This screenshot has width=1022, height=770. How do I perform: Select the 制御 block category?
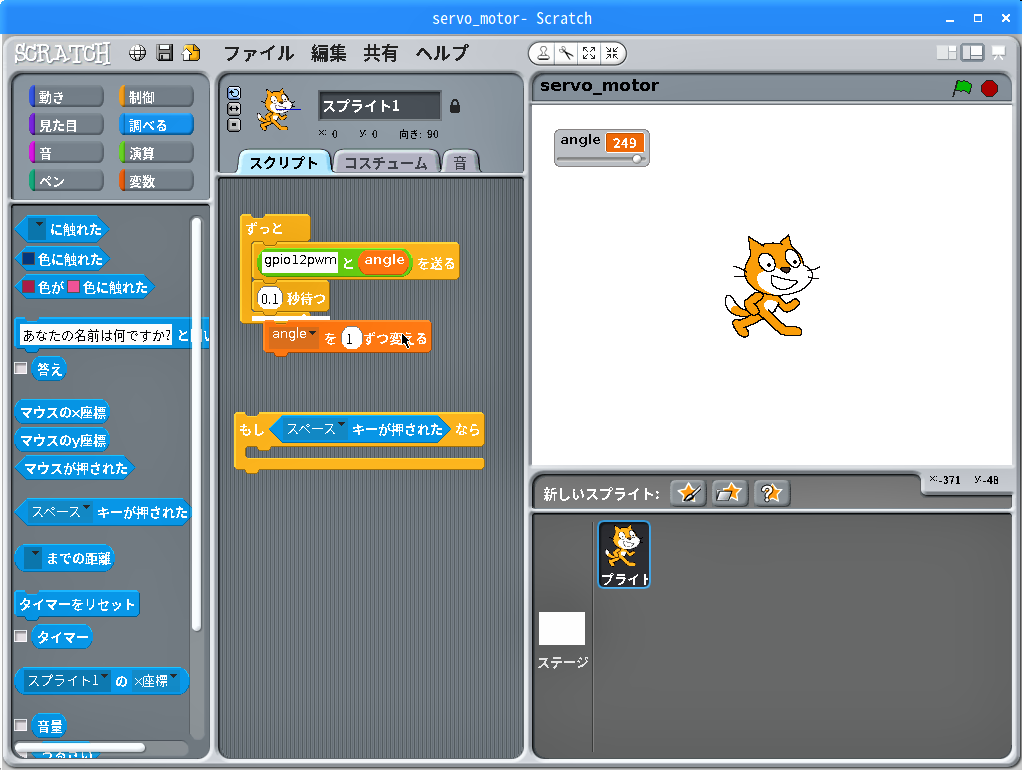click(x=156, y=97)
